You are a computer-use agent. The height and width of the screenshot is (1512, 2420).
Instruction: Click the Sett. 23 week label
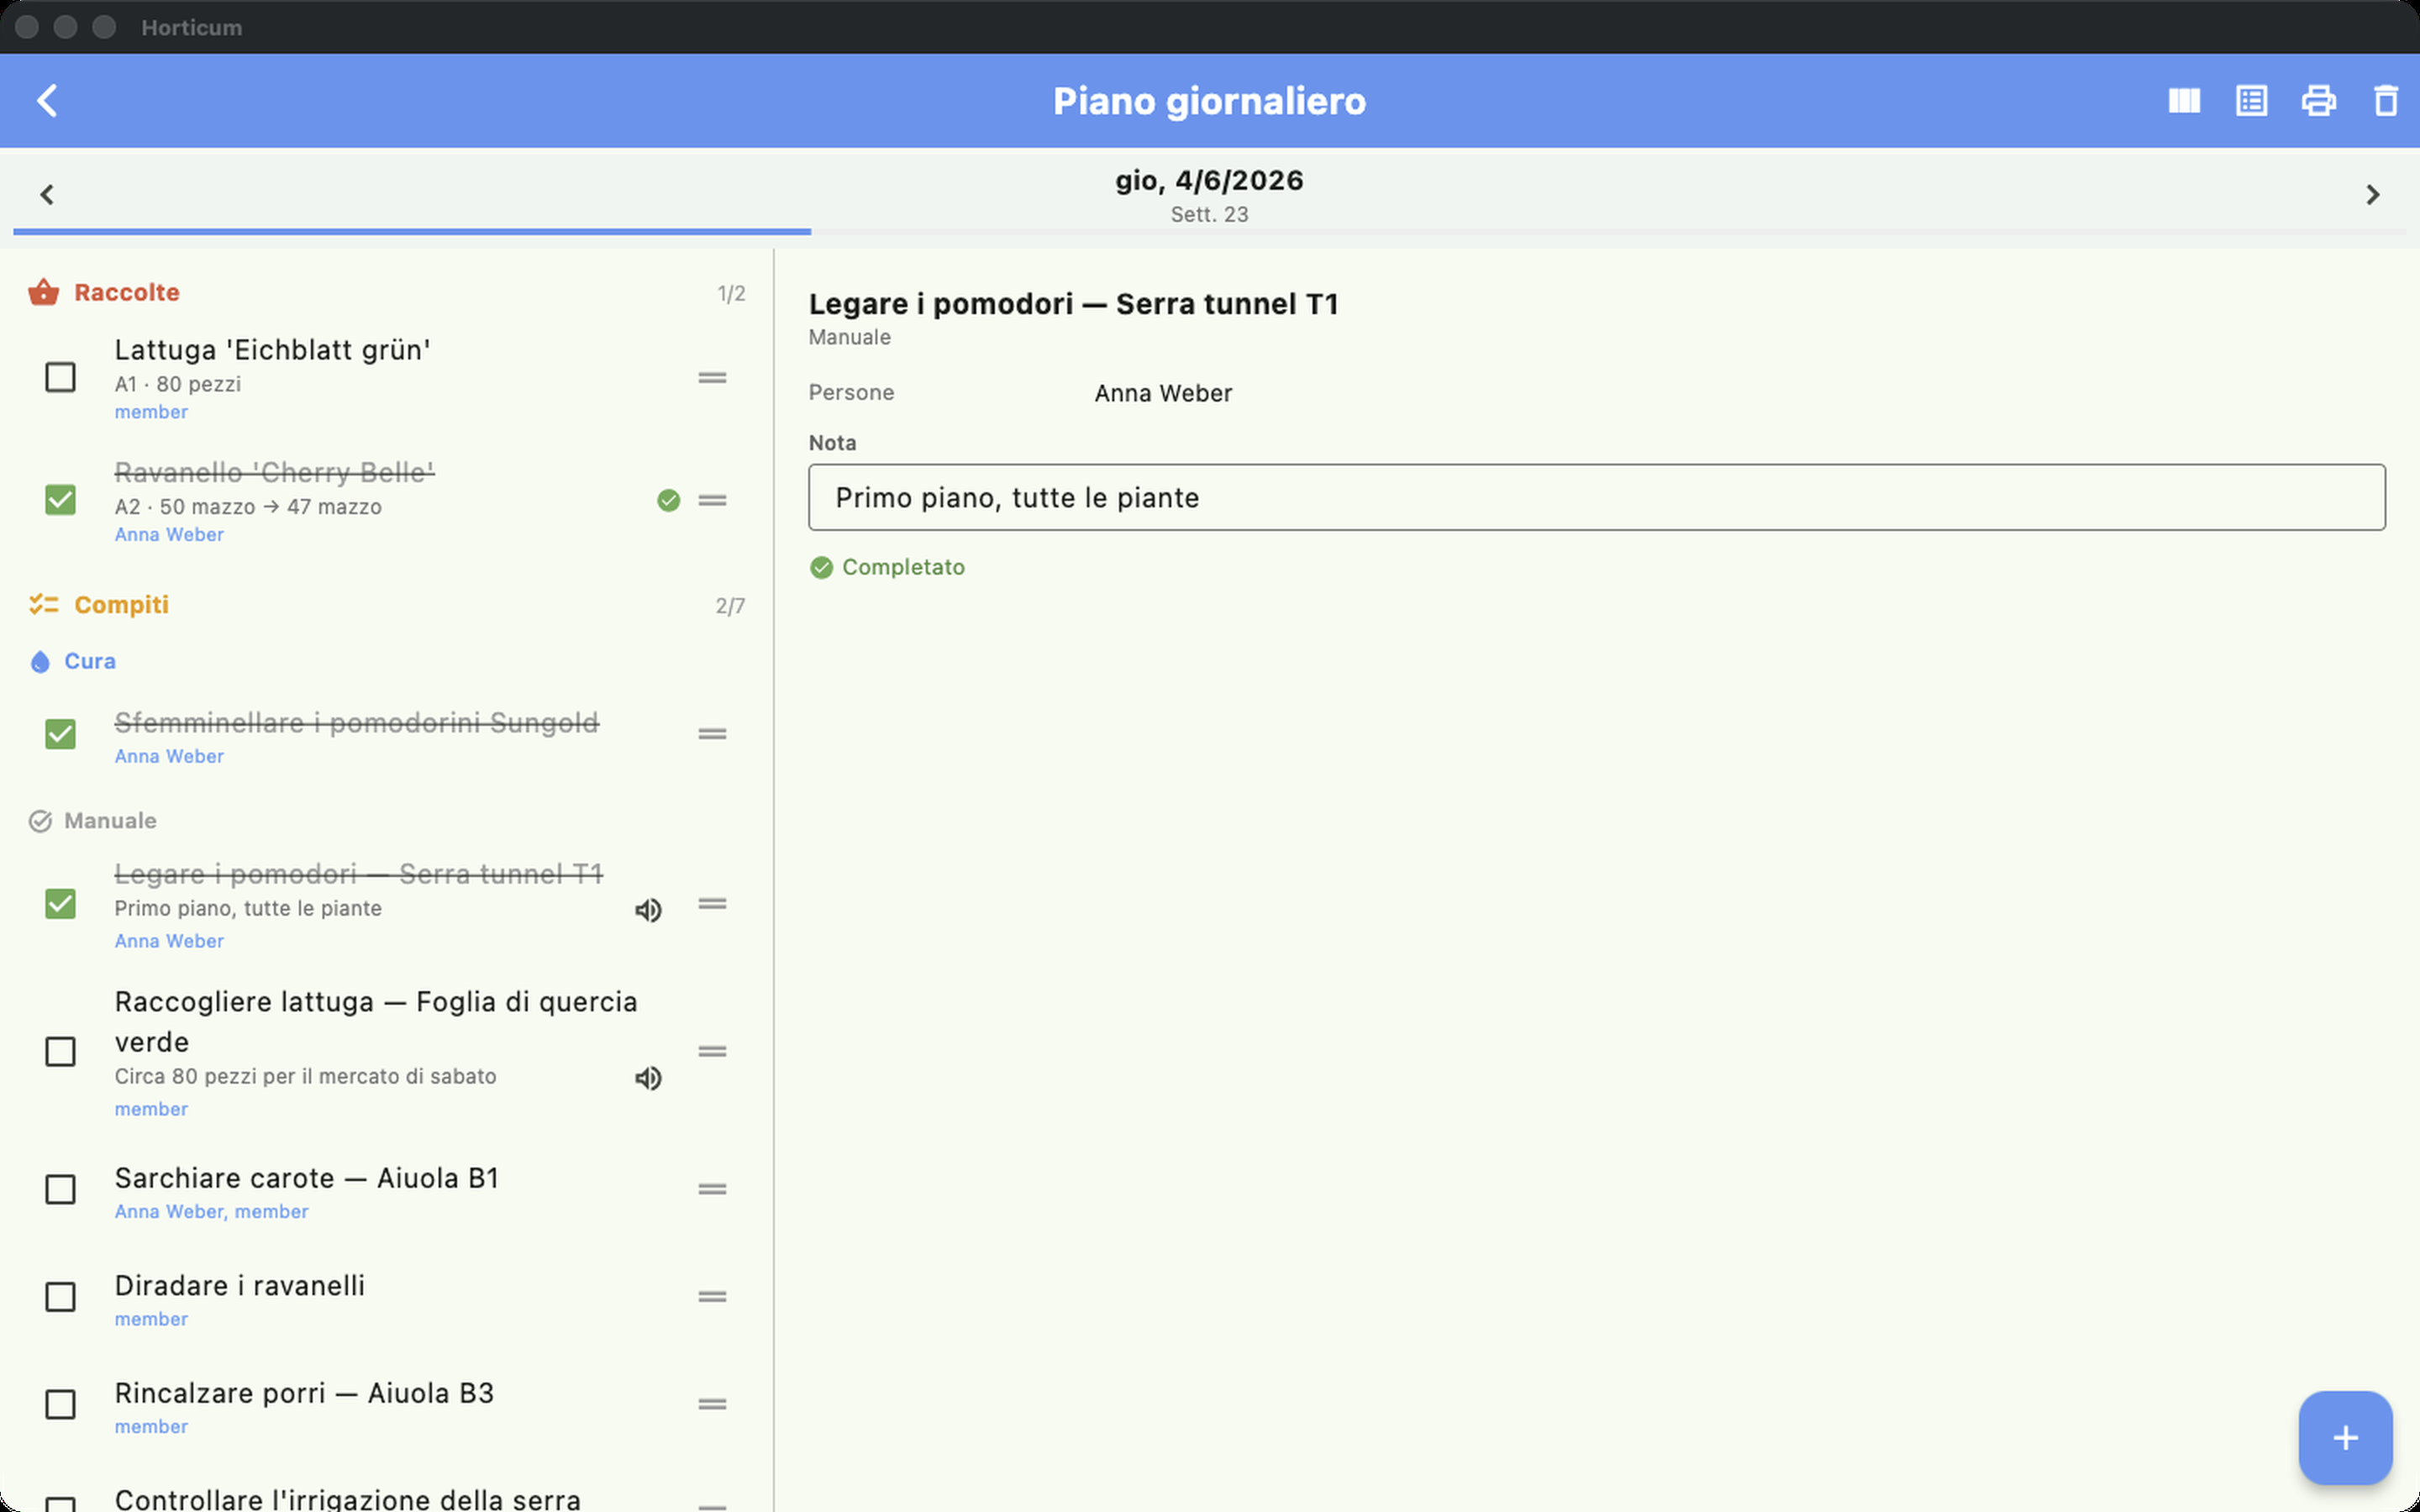(1209, 215)
